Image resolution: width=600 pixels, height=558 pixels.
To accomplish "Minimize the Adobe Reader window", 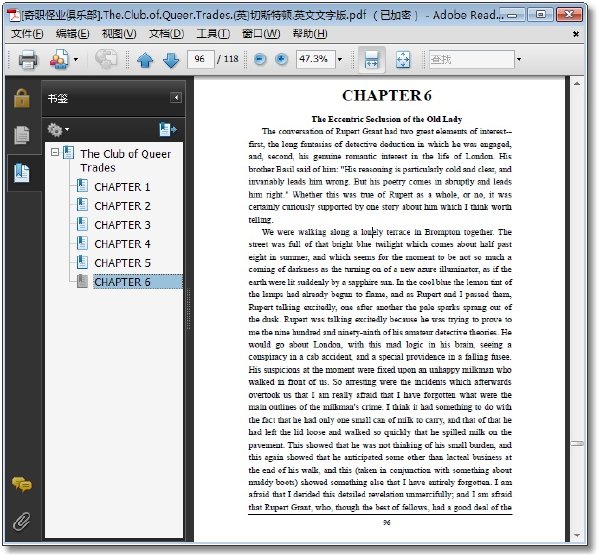I will click(x=512, y=15).
